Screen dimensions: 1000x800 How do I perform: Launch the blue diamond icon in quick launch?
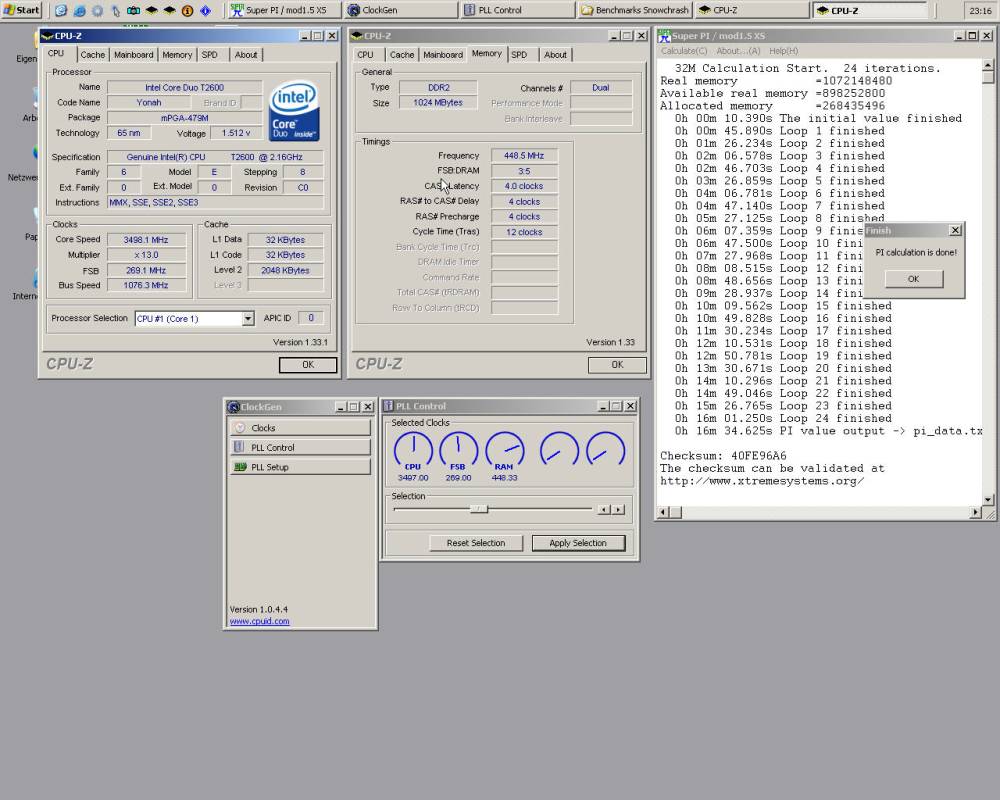point(205,10)
